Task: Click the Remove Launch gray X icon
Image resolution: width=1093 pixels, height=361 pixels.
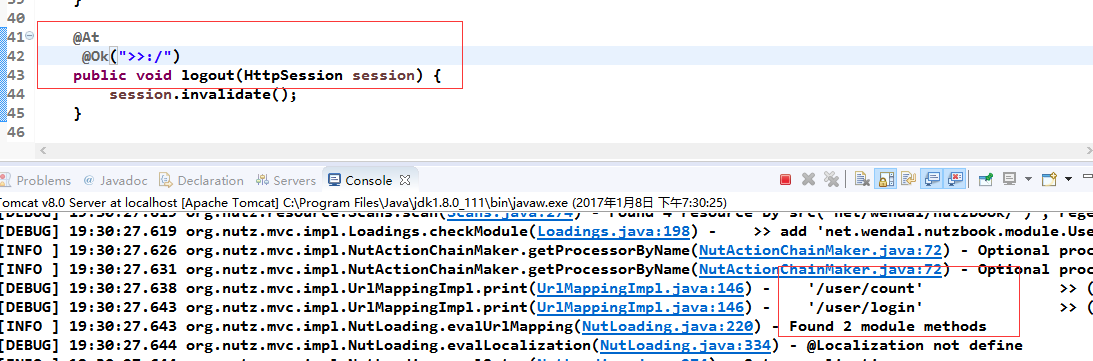Action: [809, 179]
